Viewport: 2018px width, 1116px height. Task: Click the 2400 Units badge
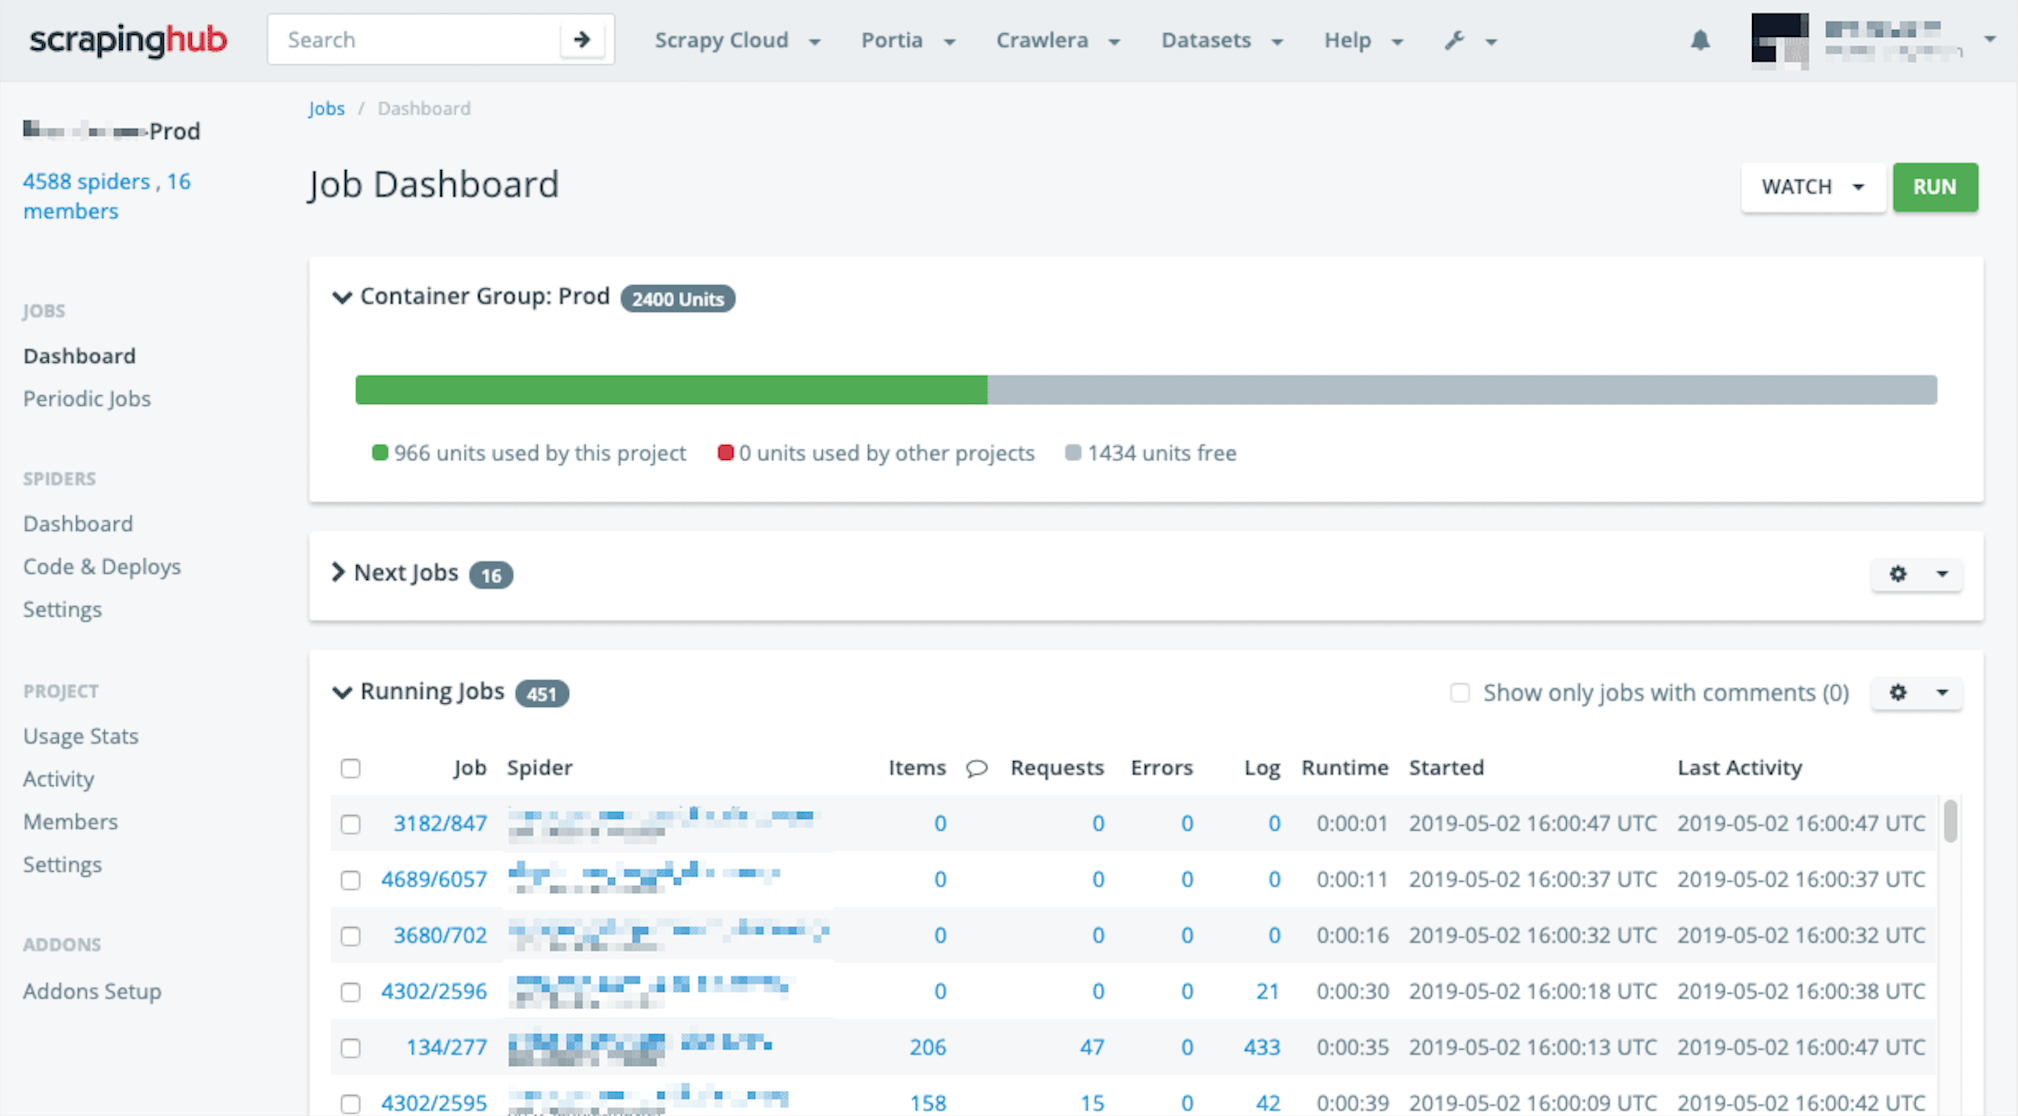point(678,299)
